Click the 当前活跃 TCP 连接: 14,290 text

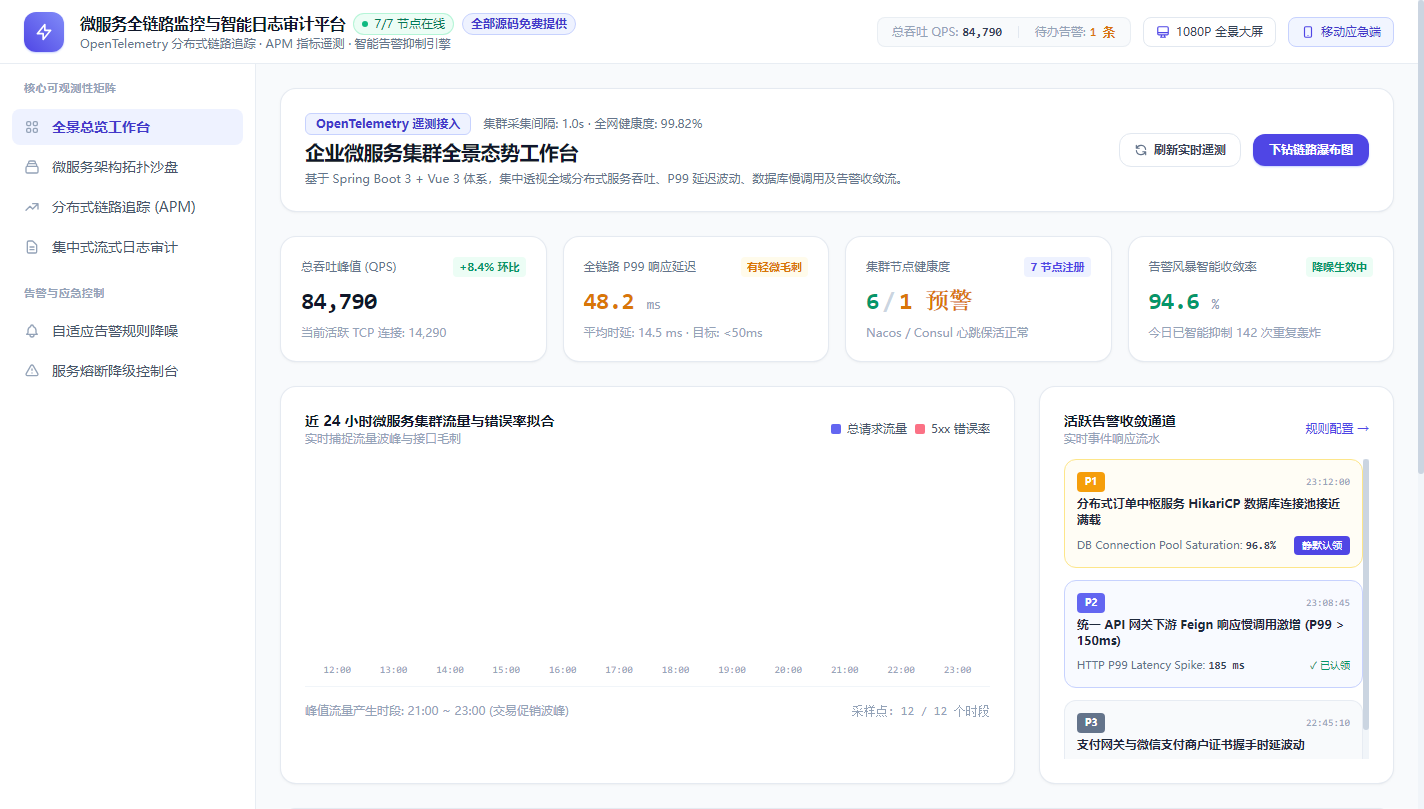click(x=374, y=332)
